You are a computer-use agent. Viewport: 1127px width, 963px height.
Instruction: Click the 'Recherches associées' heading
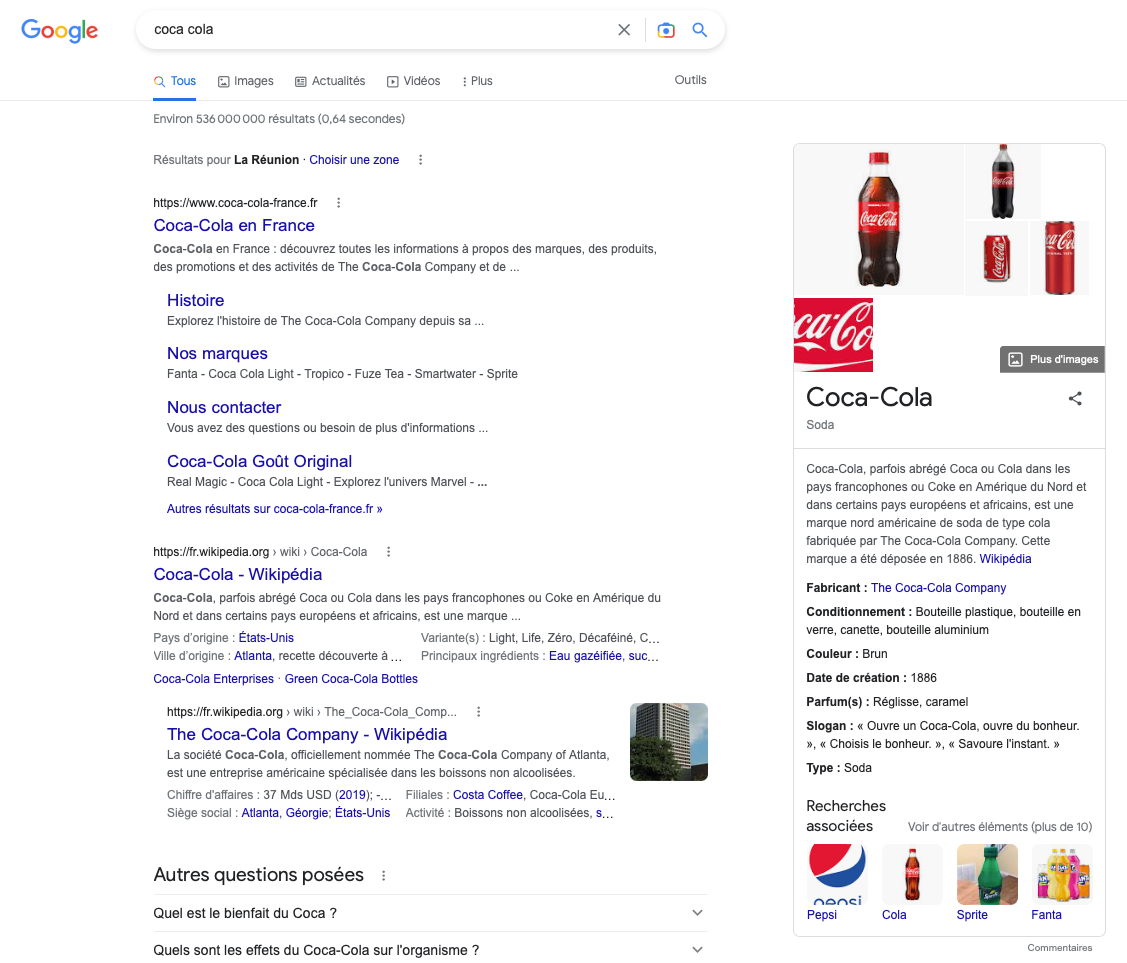846,816
